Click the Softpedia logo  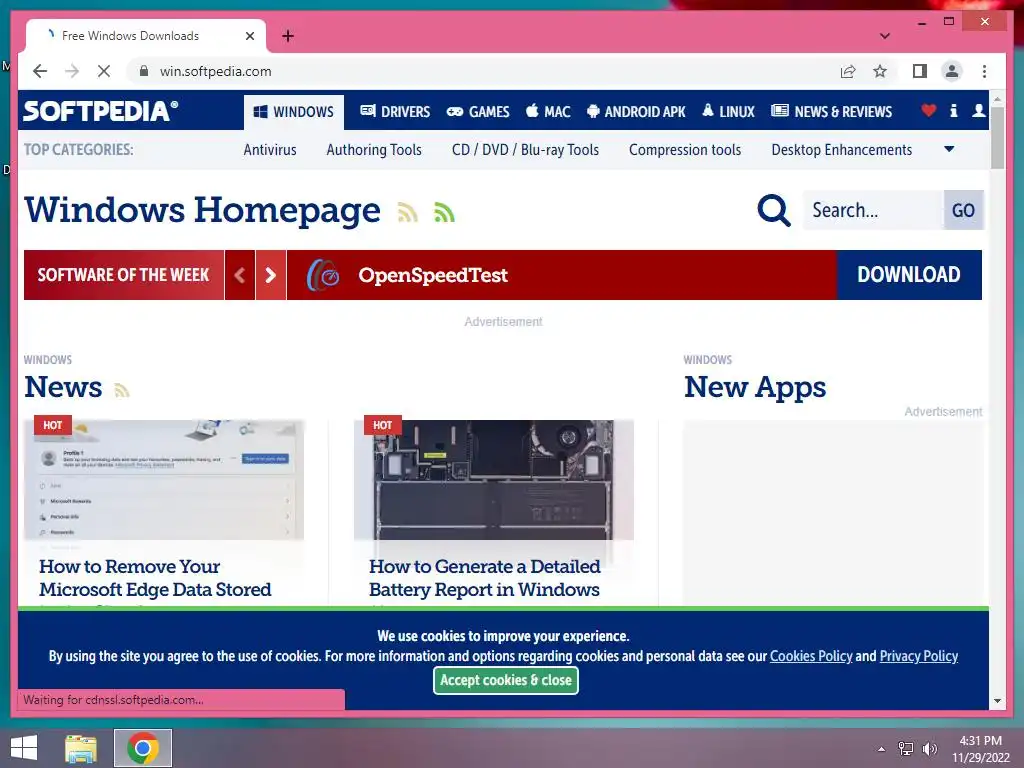[101, 111]
